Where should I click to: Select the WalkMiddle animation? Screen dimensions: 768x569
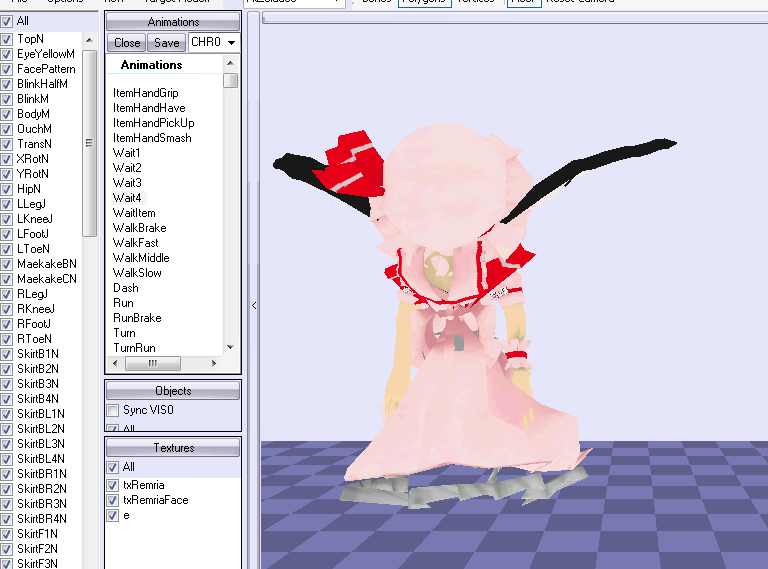click(x=141, y=258)
